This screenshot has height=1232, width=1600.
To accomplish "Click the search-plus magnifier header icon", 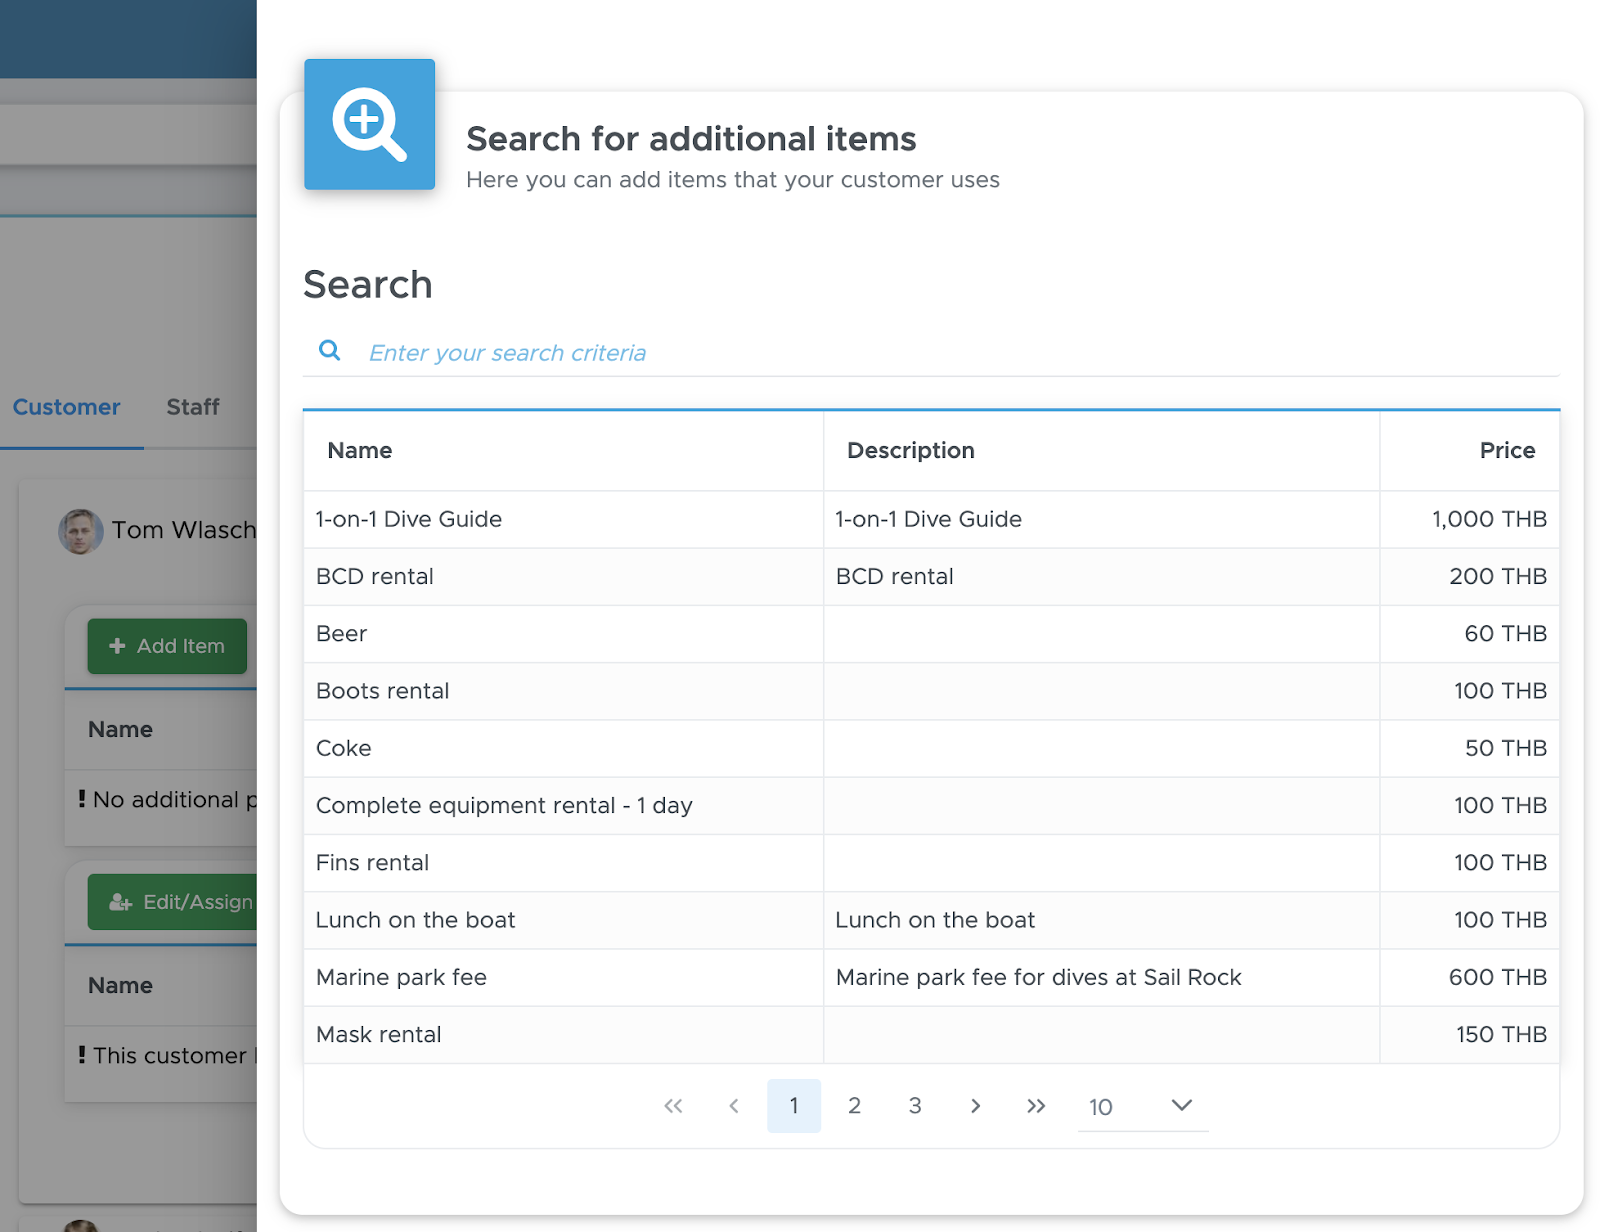I will pos(369,124).
